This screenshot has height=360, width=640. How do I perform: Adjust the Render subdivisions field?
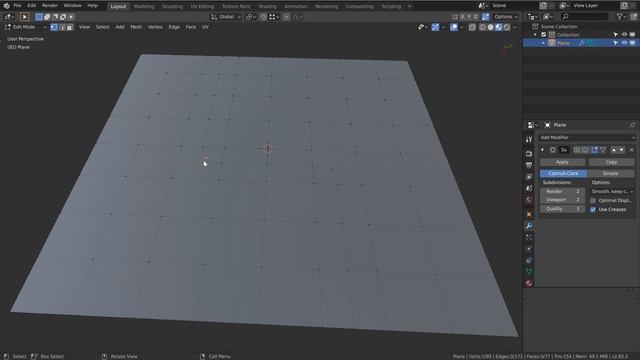coord(562,191)
